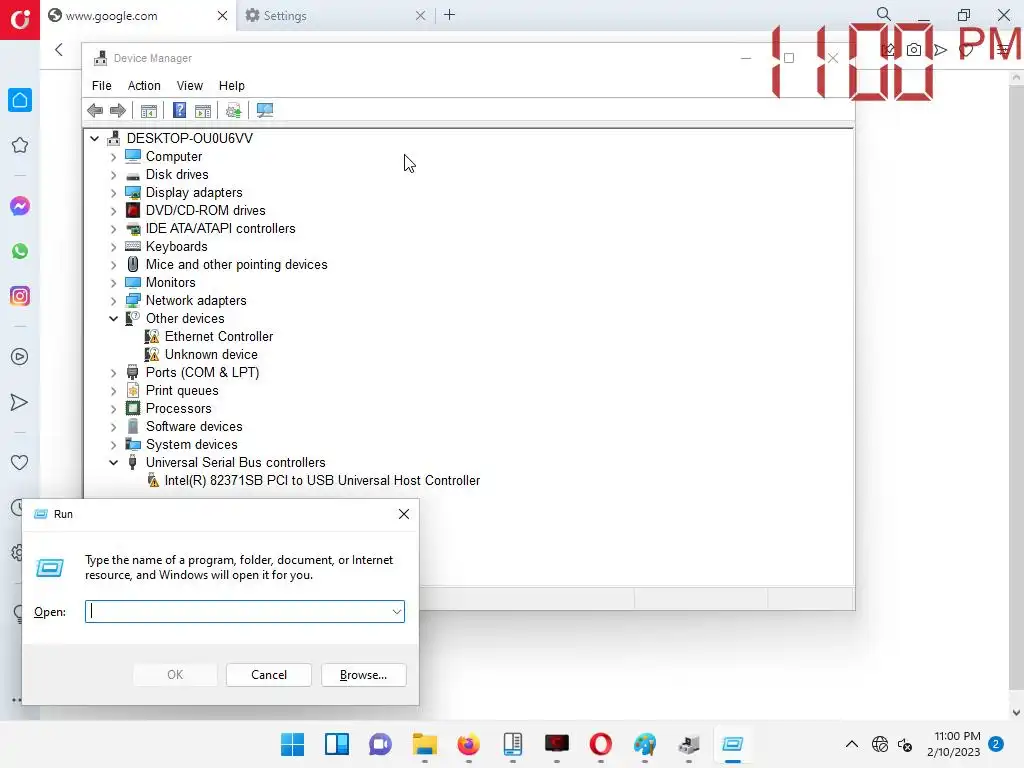The height and width of the screenshot is (768, 1024).
Task: Click the Software devices label
Action: point(194,426)
